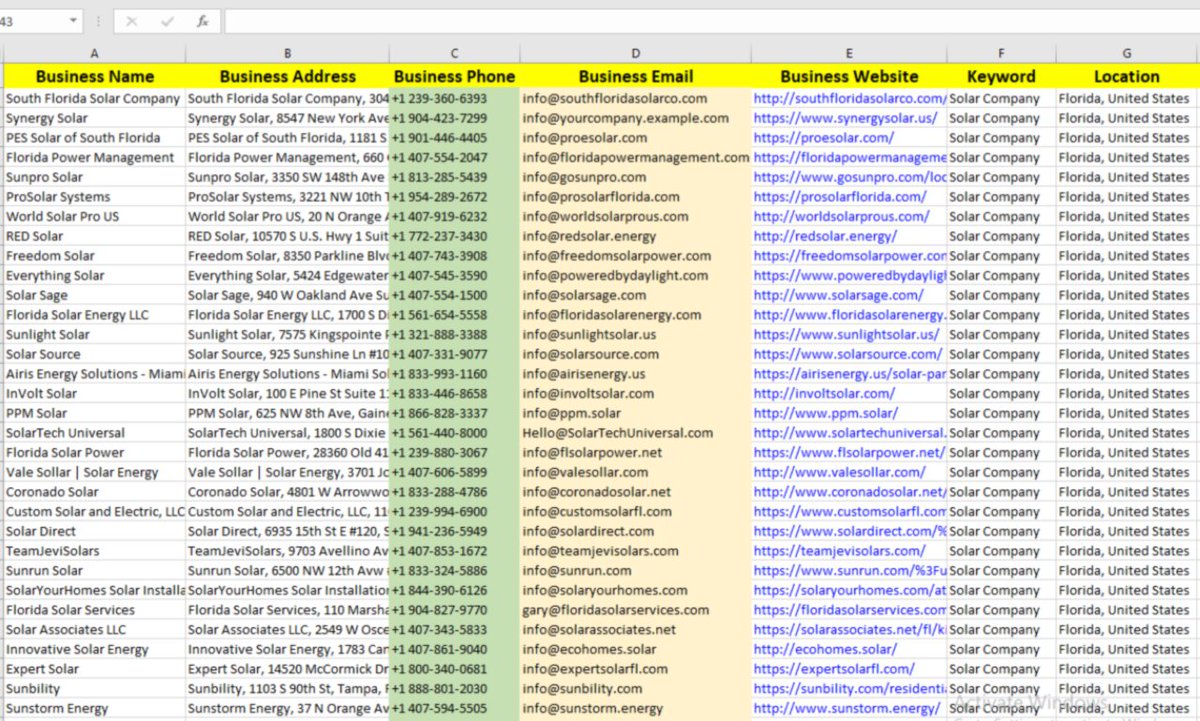The image size is (1200, 721).
Task: Select the Sunbility name cell
Action: coord(94,689)
